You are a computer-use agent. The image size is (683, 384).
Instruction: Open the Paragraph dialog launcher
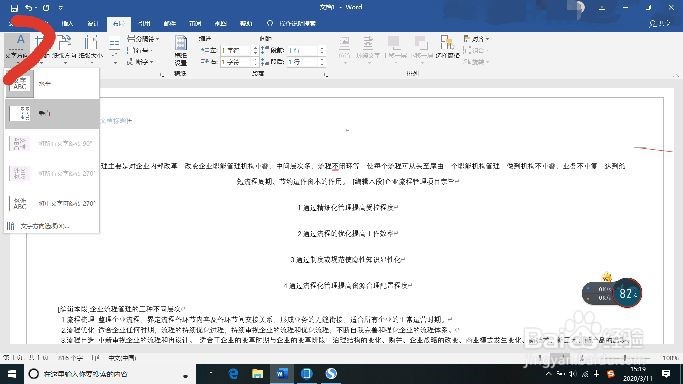(x=326, y=75)
